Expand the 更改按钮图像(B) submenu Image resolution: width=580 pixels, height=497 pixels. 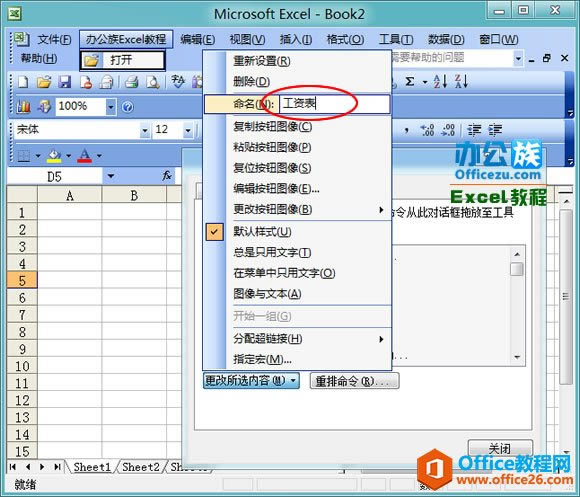pyautogui.click(x=297, y=210)
